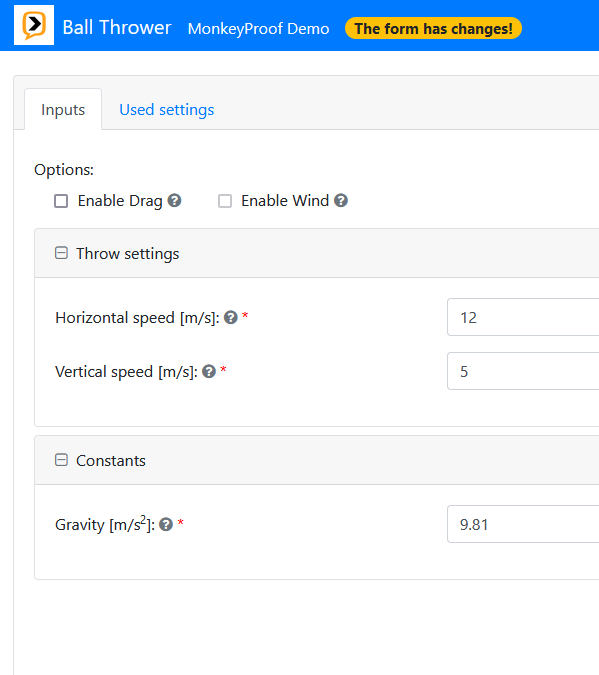599x675 pixels.
Task: Select the Inputs tab
Action: 63,110
